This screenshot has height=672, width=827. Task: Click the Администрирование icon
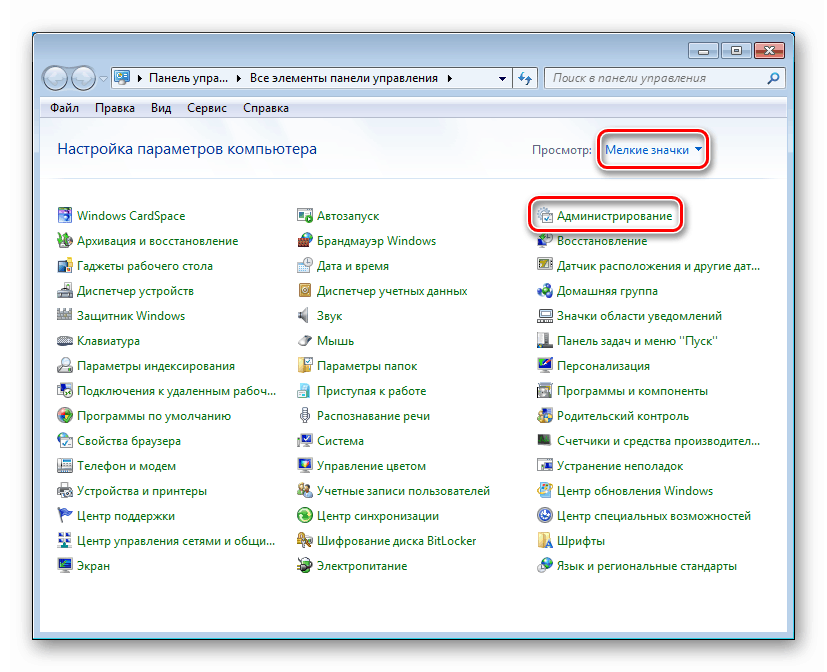(544, 215)
